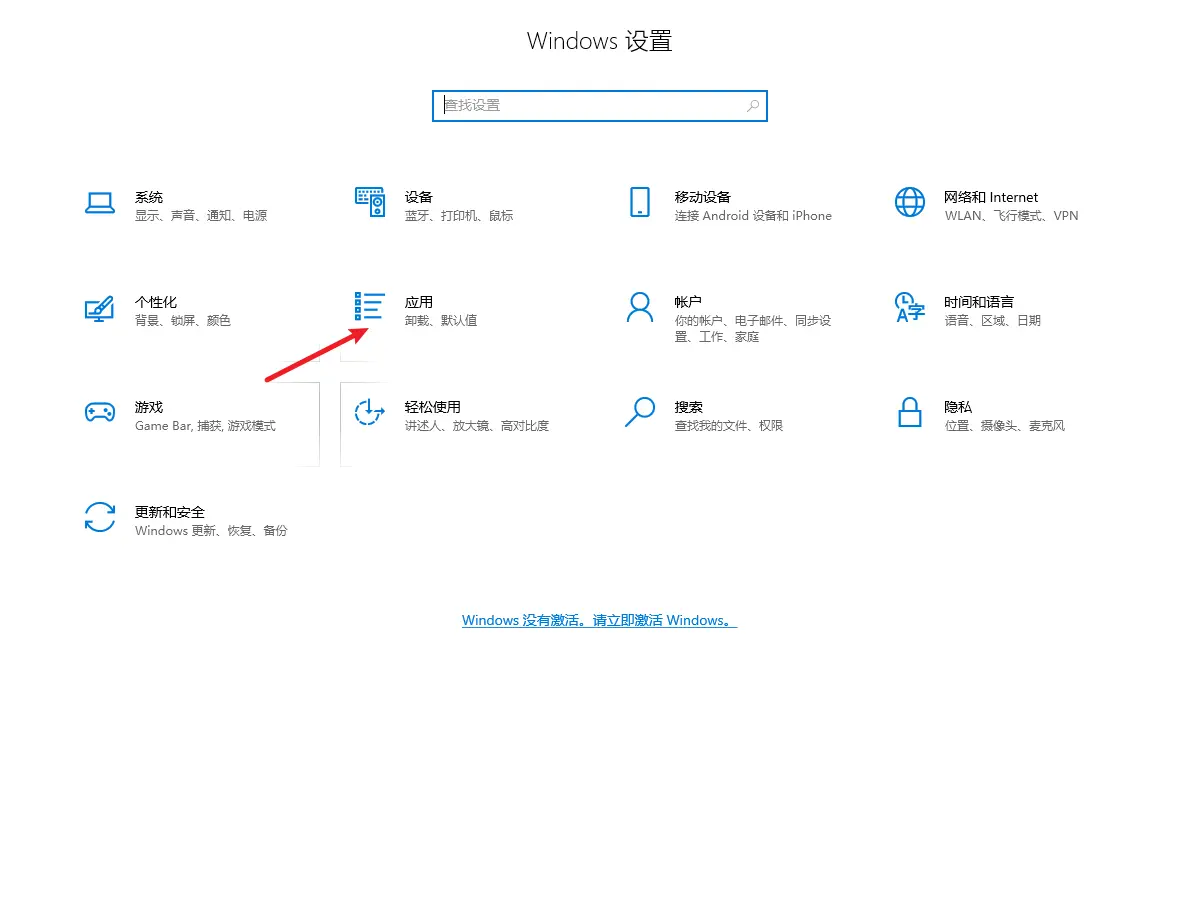Click 连接 Android 设备和 iPhone description
Viewport: 1200px width, 900px height.
[753, 216]
